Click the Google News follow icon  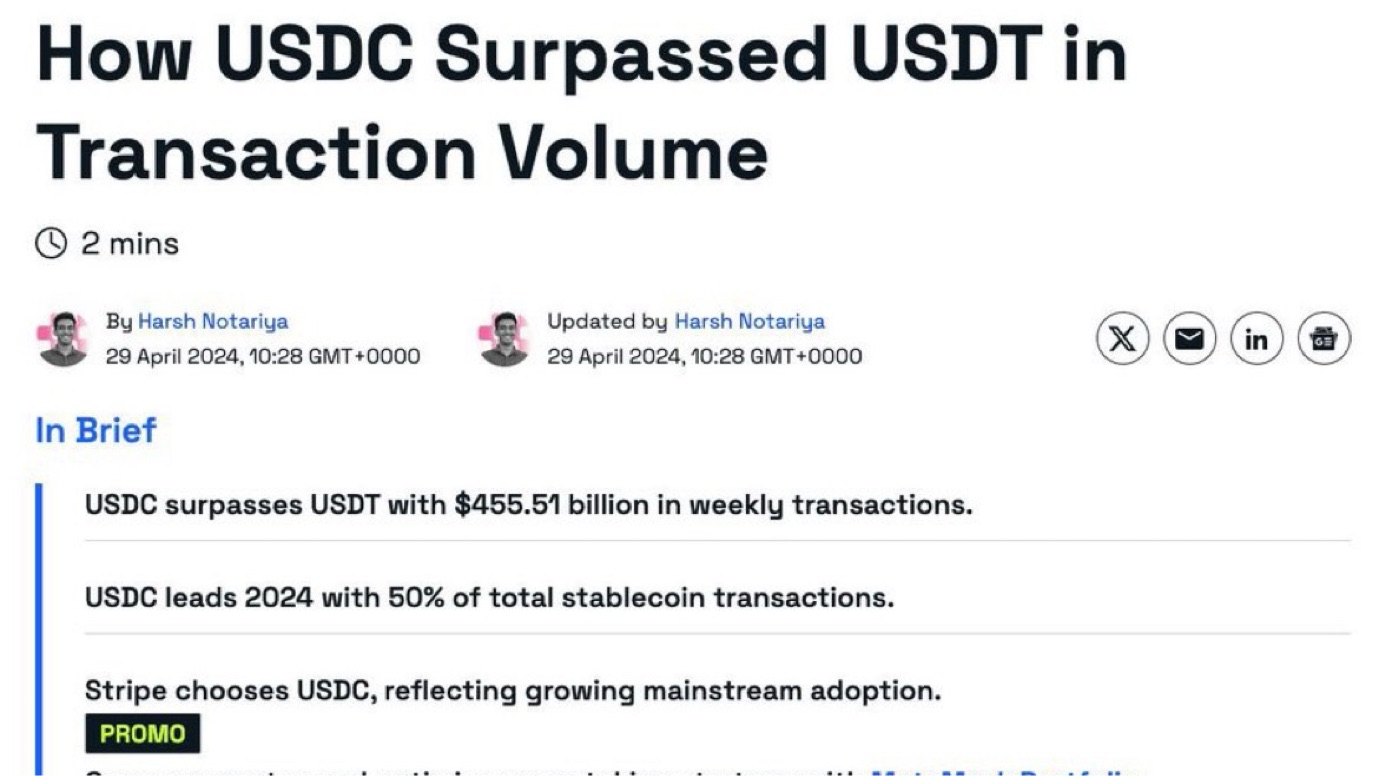click(1323, 340)
